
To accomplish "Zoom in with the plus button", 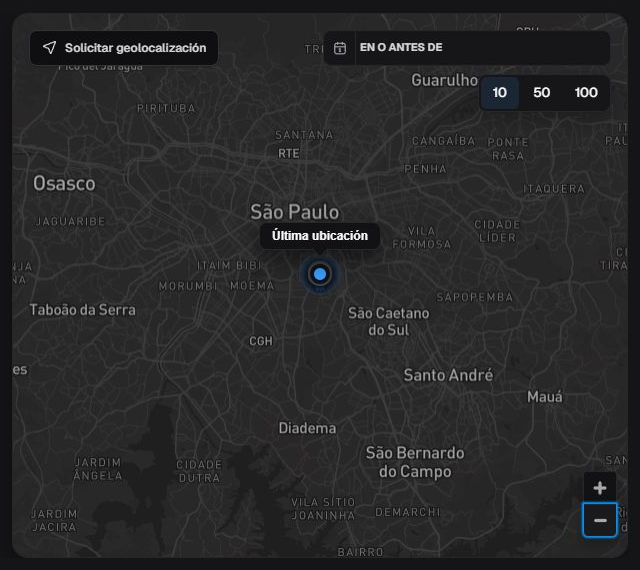I will (600, 488).
